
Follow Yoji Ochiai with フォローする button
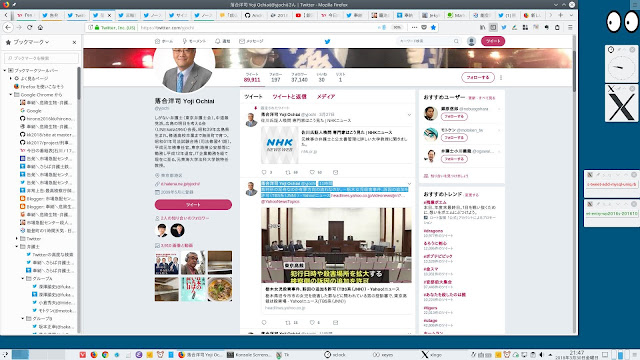click(x=478, y=77)
